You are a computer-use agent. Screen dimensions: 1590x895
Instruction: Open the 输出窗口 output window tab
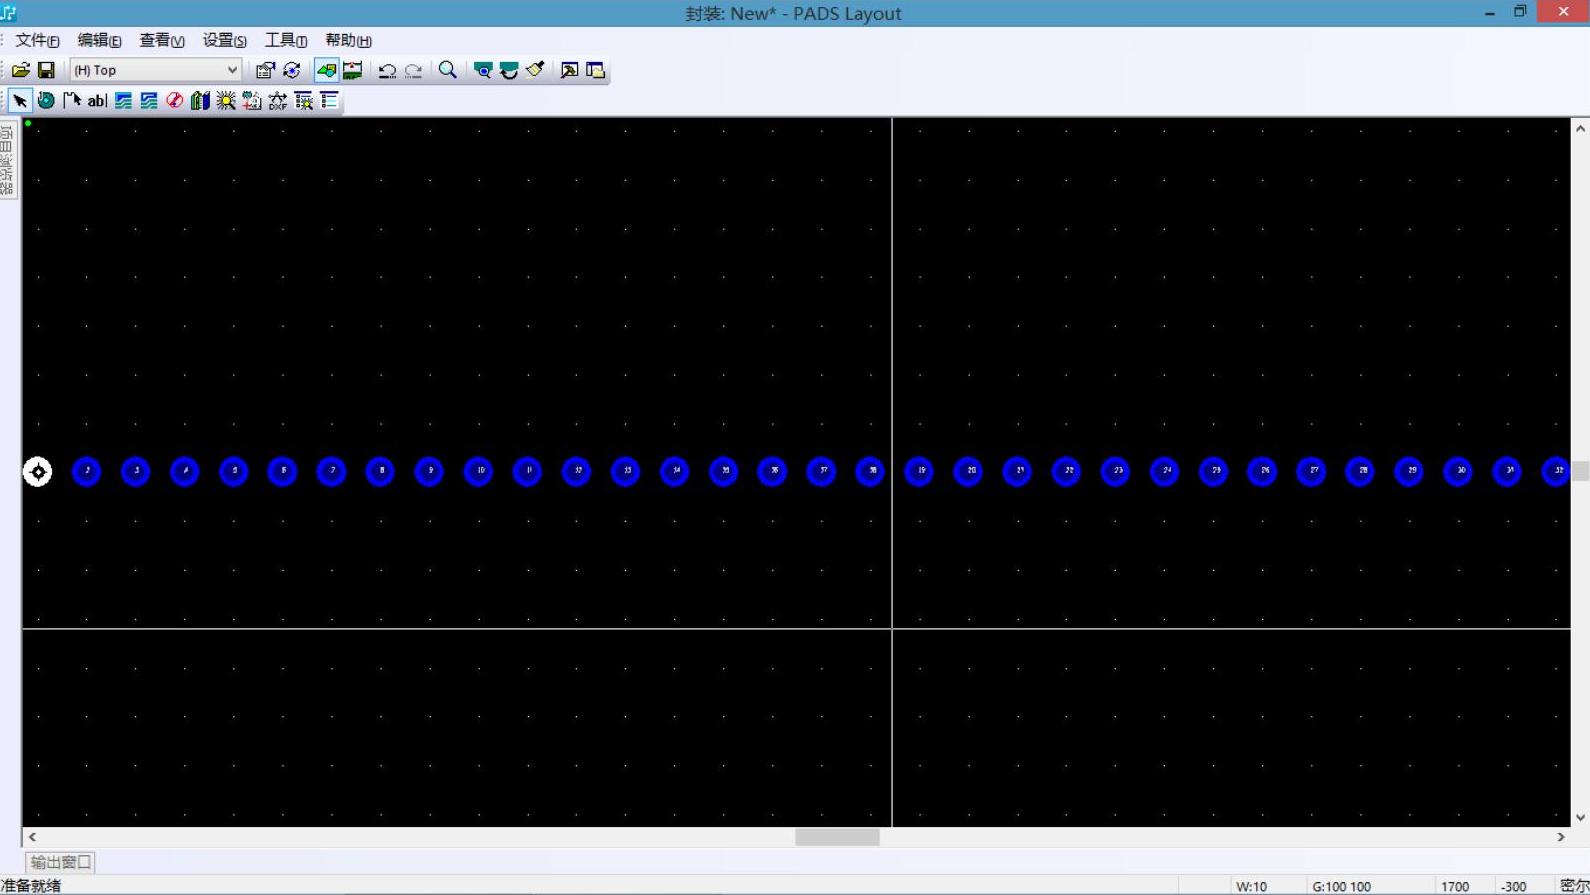[x=60, y=861]
